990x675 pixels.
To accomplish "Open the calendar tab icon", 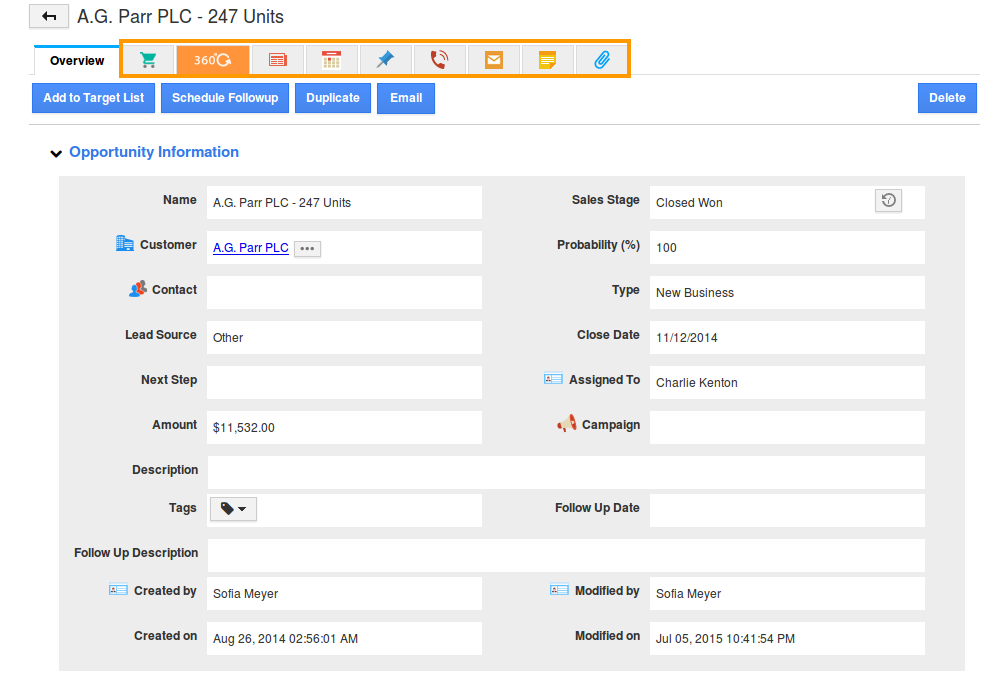I will 331,60.
